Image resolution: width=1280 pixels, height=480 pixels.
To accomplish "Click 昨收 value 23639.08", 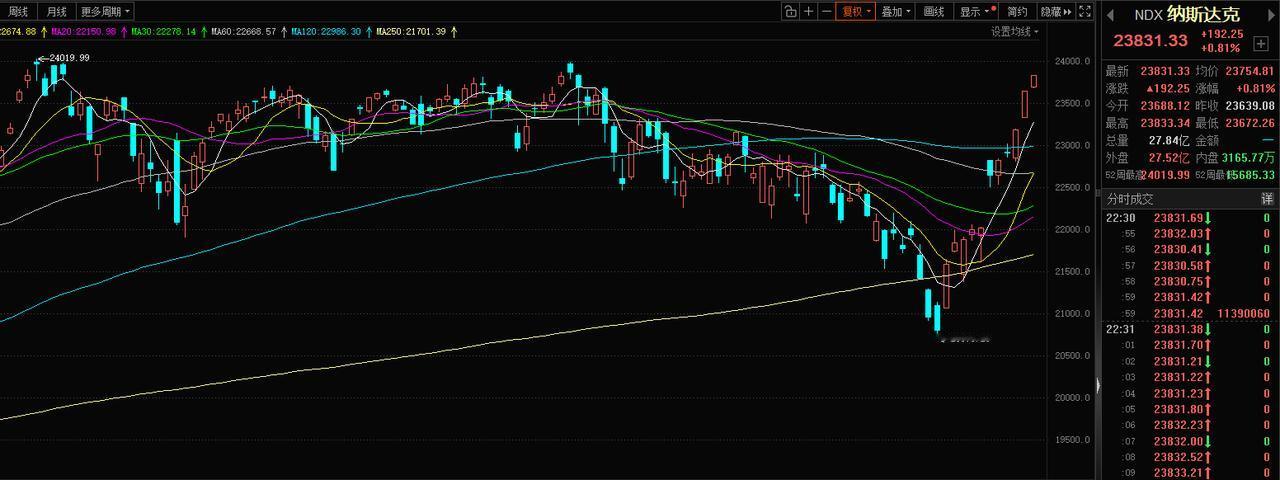I will (x=1250, y=105).
